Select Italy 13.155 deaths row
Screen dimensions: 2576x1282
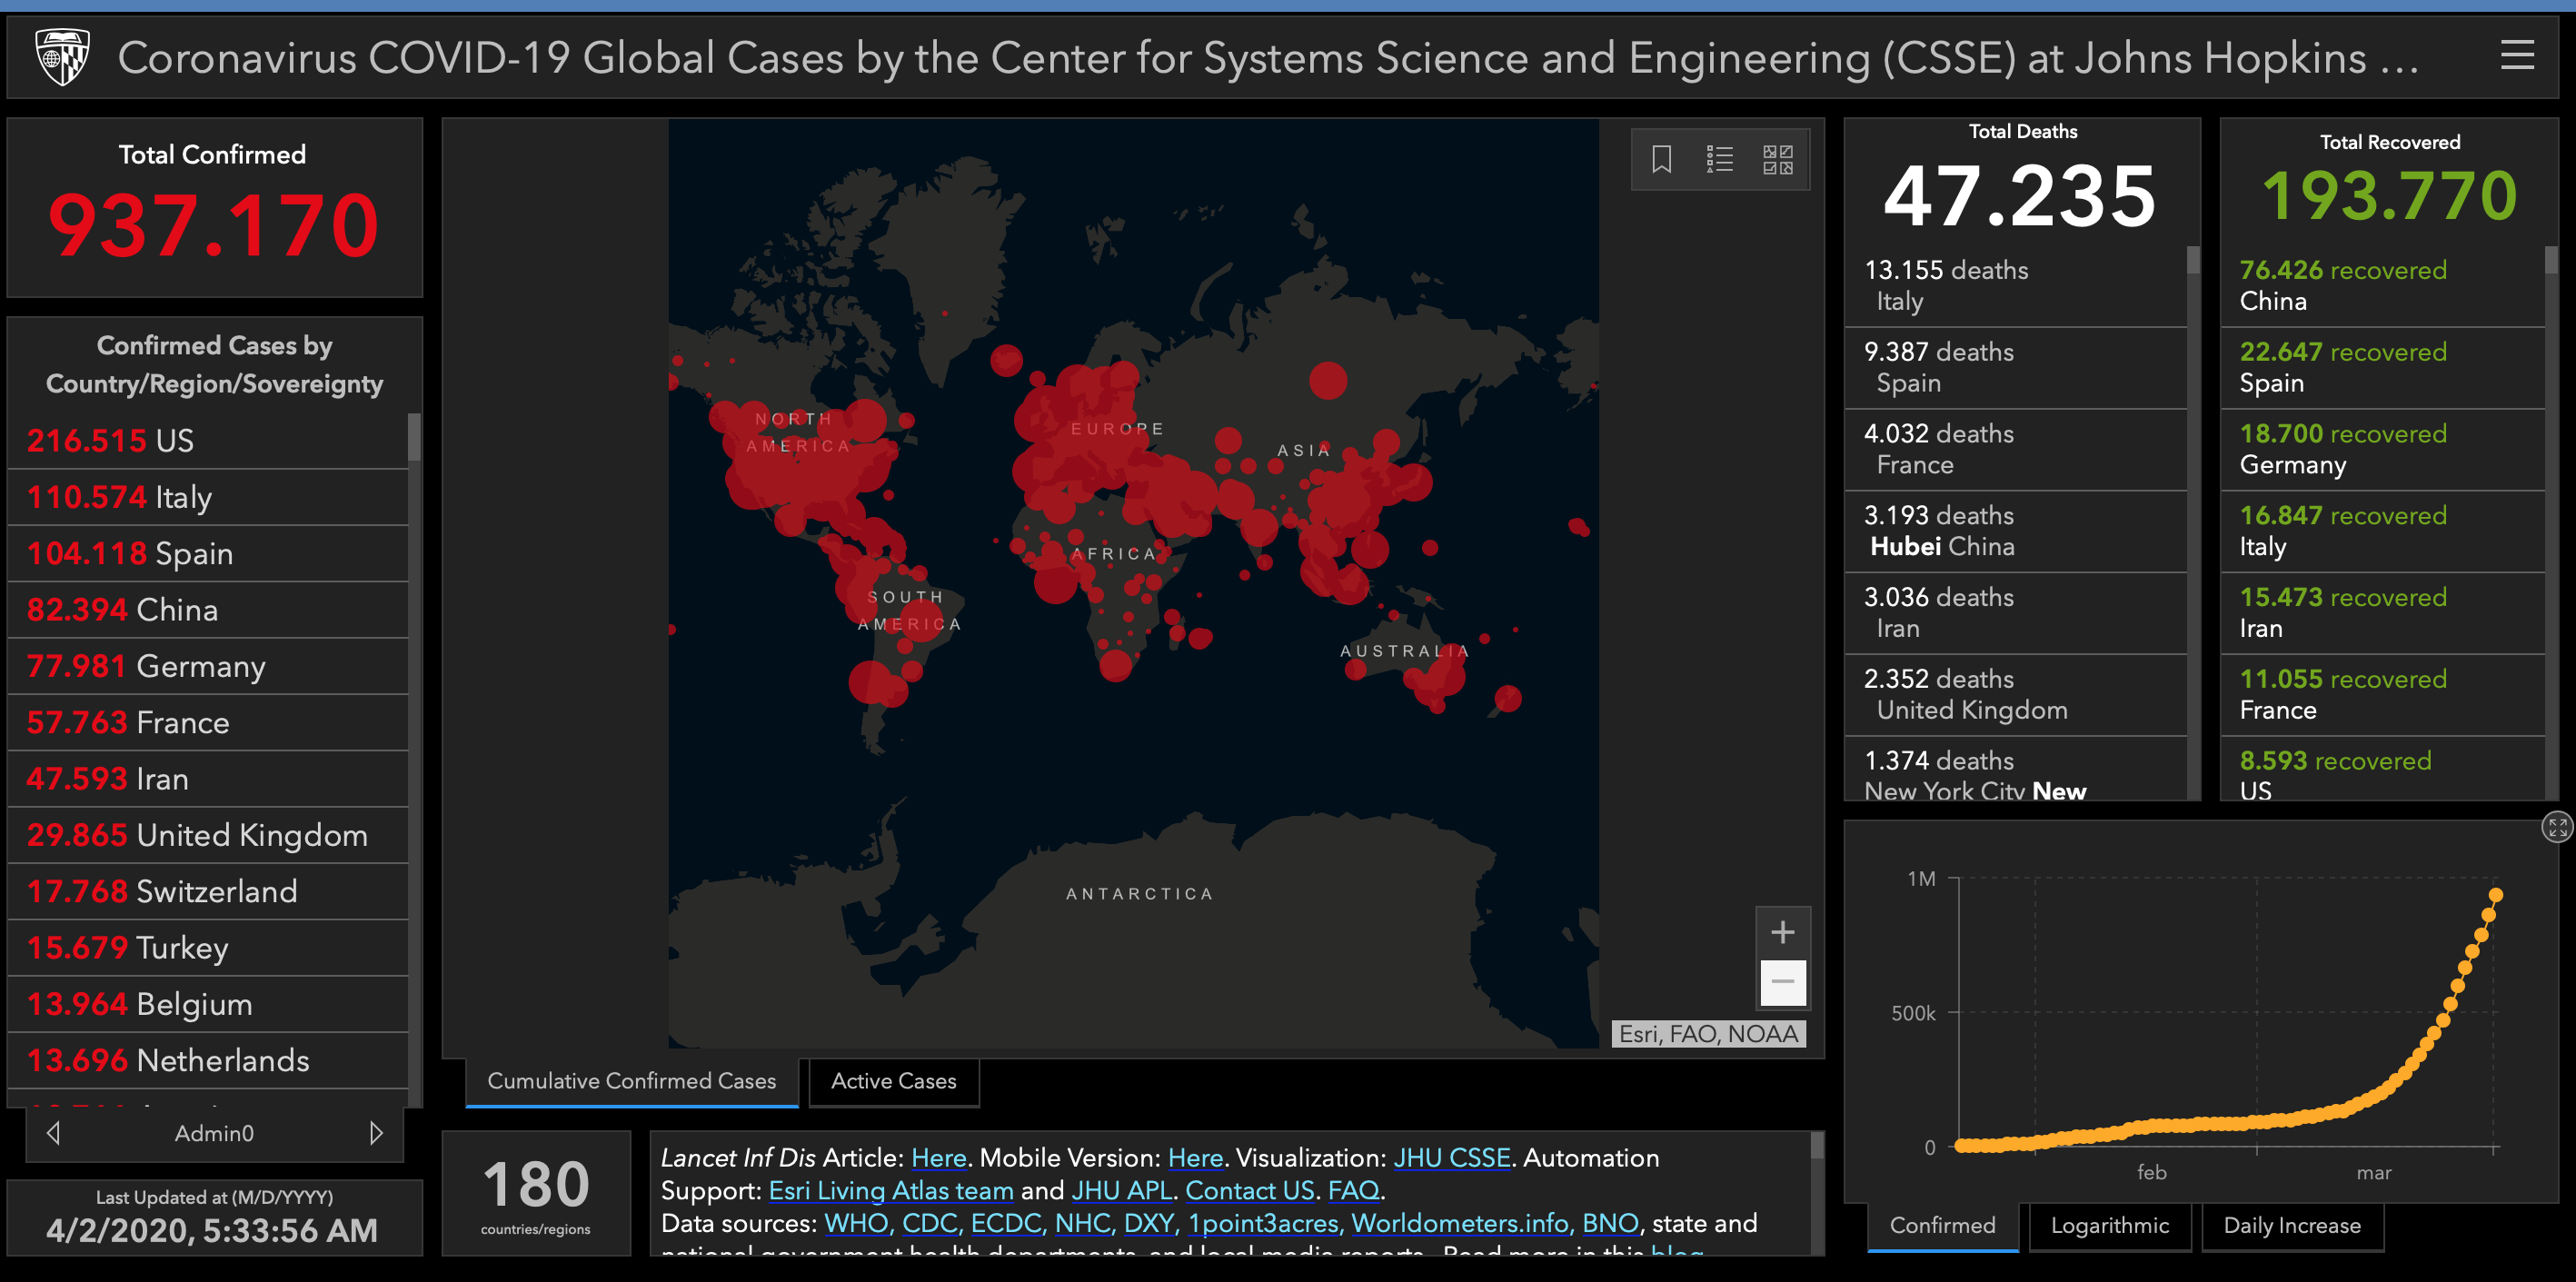pyautogui.click(x=2015, y=286)
